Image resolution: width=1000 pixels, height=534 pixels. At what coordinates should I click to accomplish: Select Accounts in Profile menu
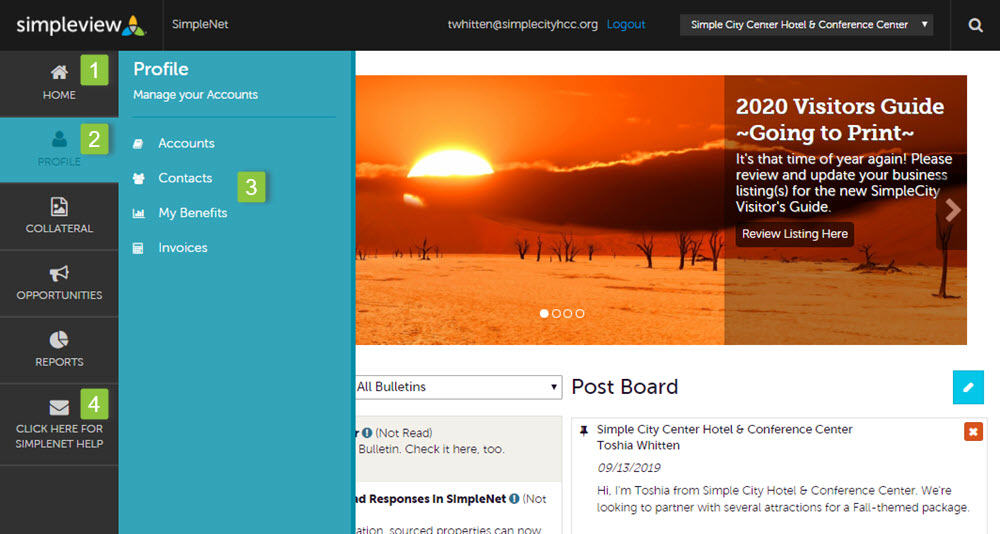tap(186, 144)
